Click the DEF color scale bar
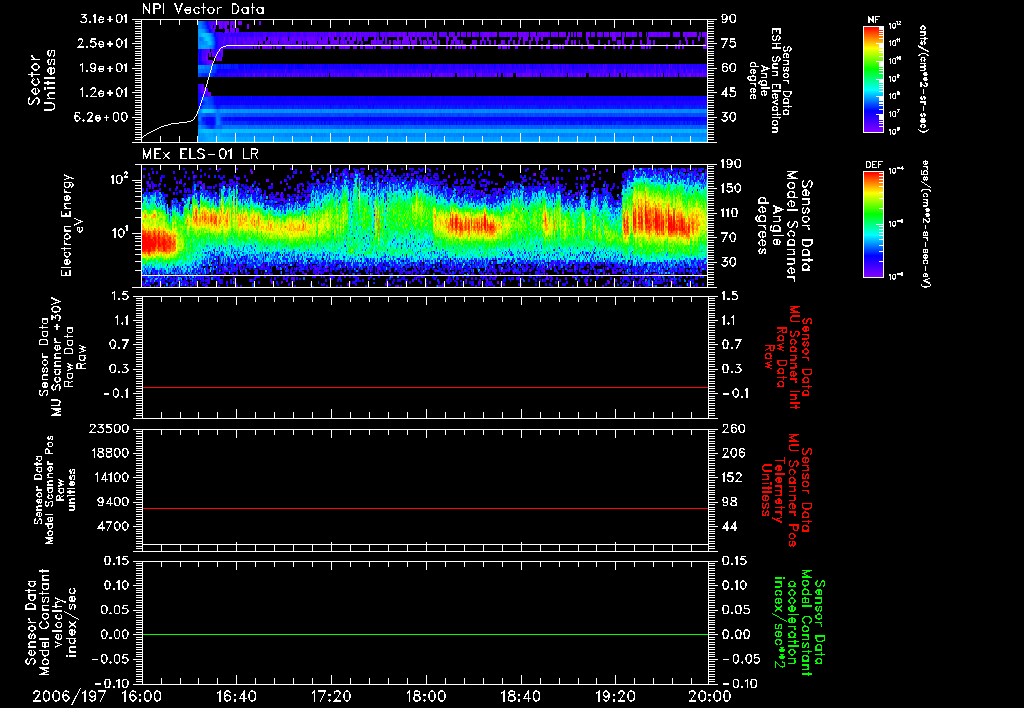1024x708 pixels. 874,224
